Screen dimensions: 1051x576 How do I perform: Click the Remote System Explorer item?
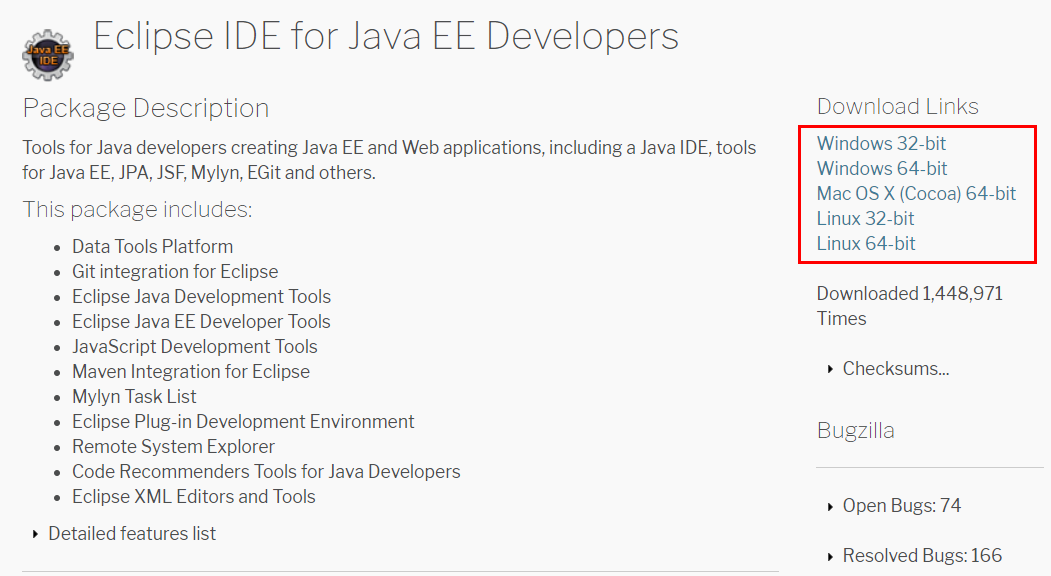click(173, 447)
